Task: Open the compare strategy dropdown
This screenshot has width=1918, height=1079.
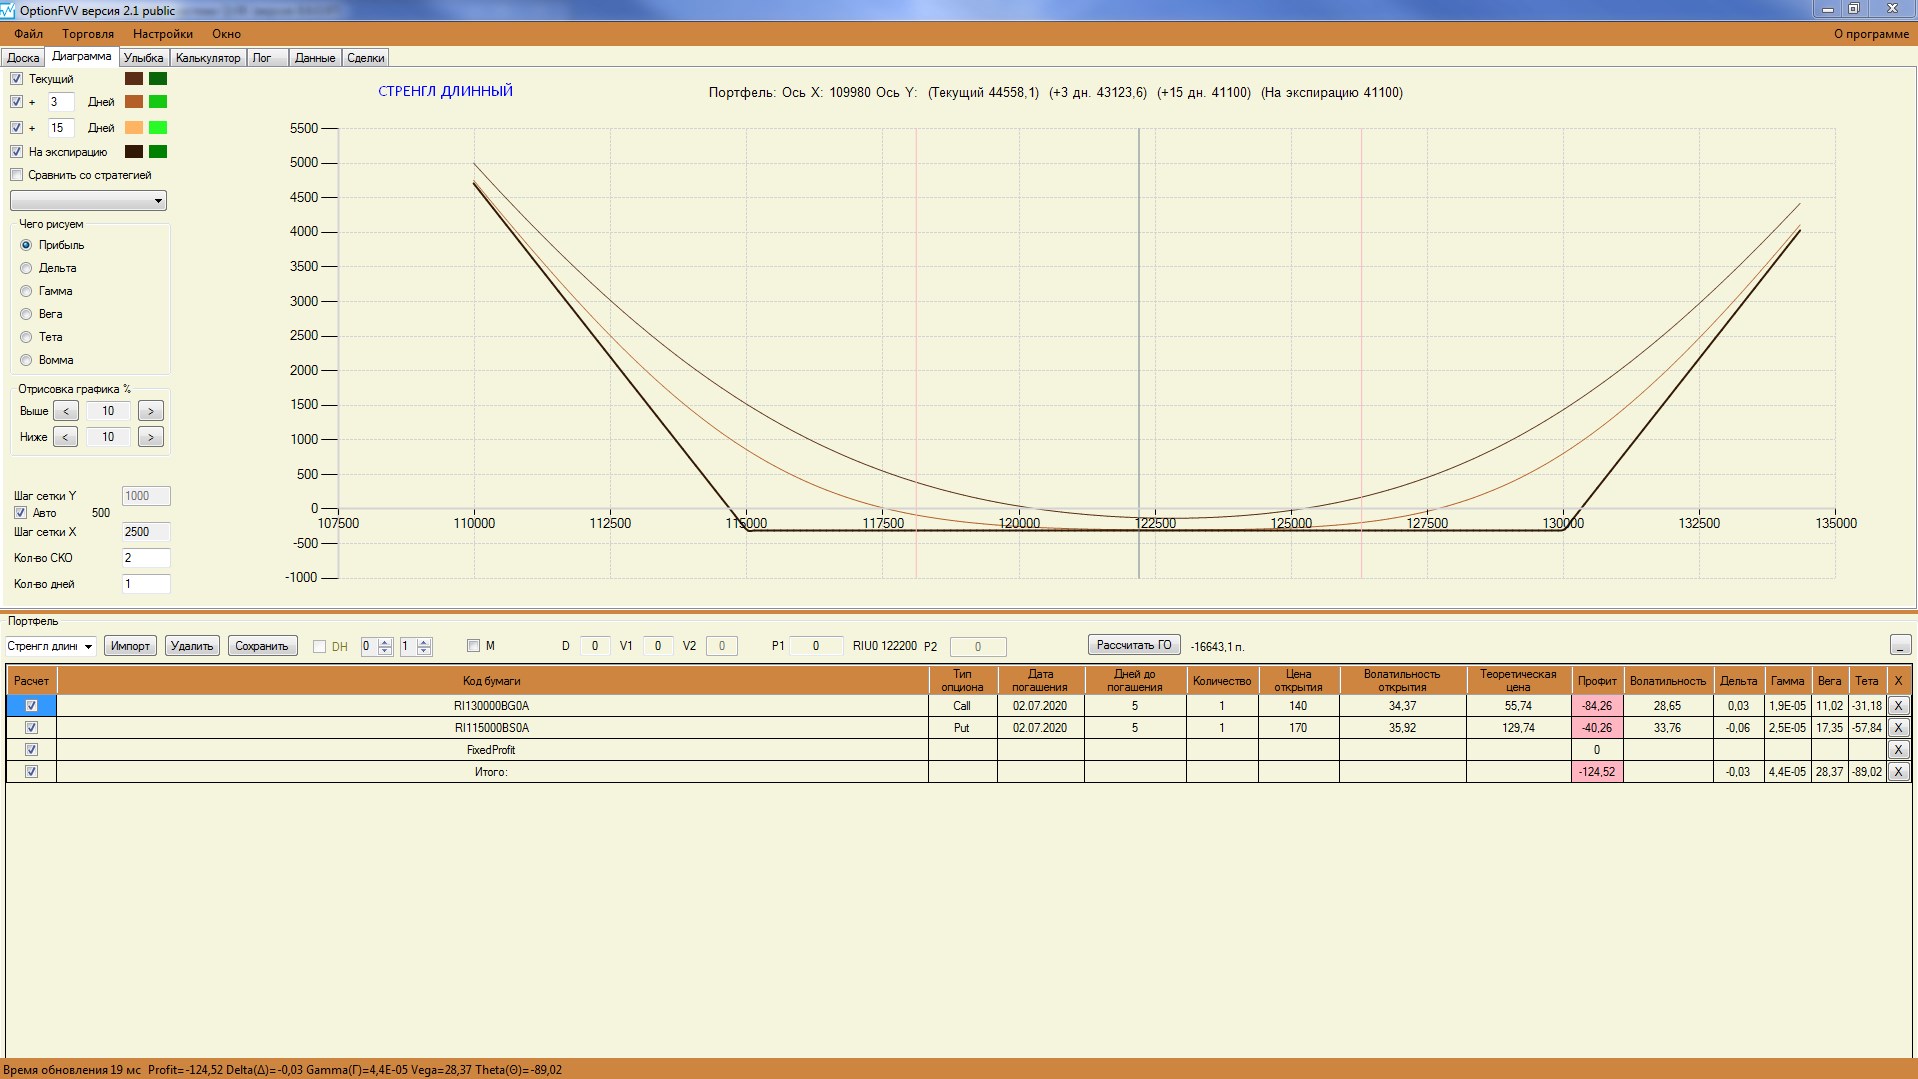Action: point(88,201)
